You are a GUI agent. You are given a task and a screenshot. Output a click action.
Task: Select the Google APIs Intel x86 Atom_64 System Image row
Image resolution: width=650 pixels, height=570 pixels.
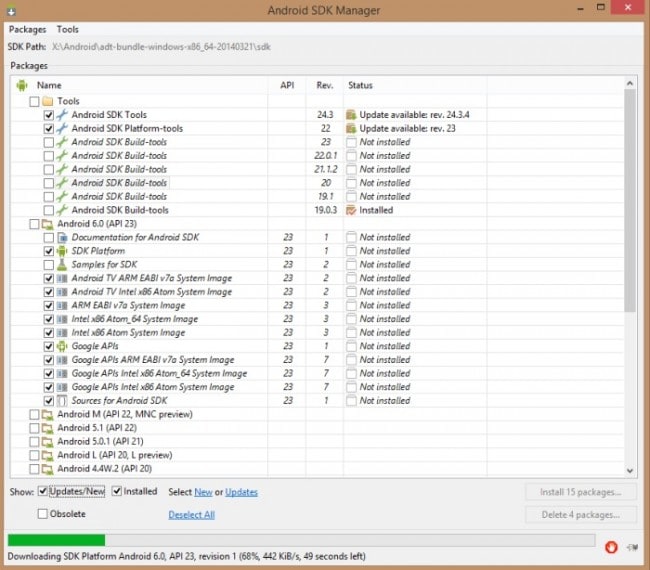point(317,374)
